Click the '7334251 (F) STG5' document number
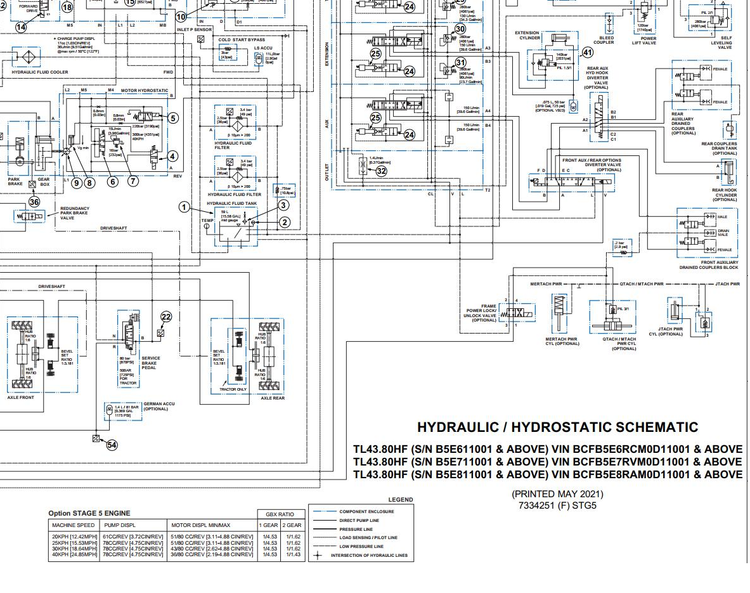Screen dimensions: 750x593 557,505
